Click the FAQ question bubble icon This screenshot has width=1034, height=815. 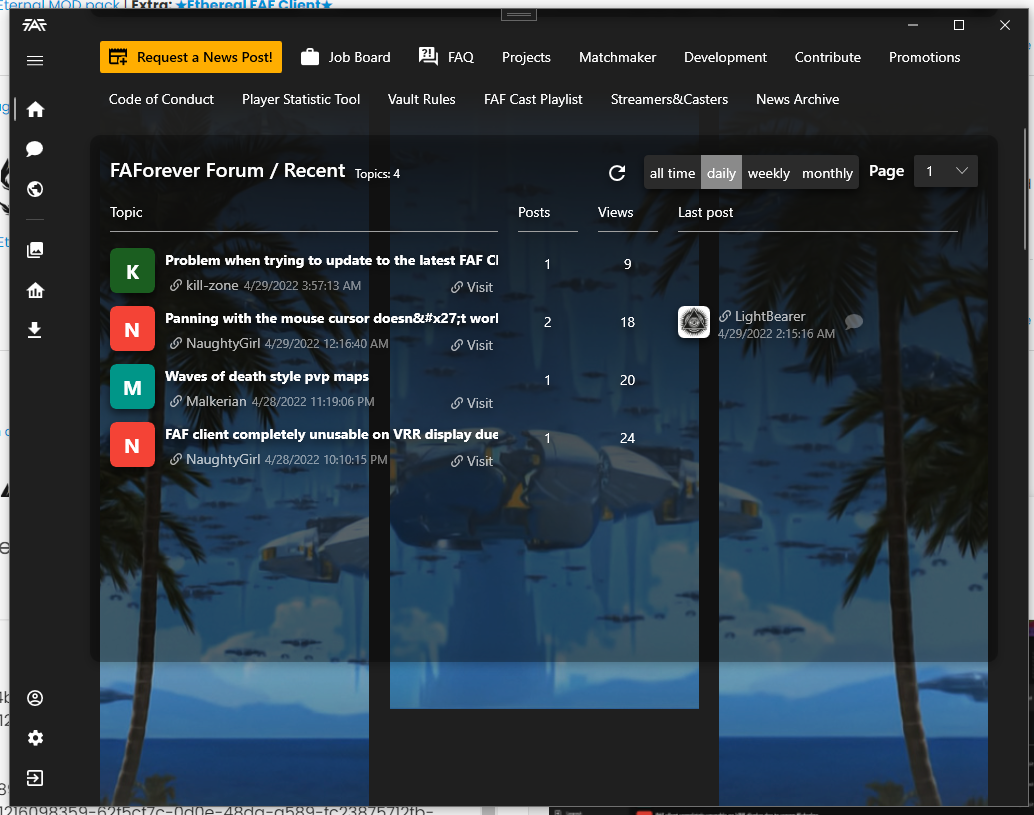(429, 57)
